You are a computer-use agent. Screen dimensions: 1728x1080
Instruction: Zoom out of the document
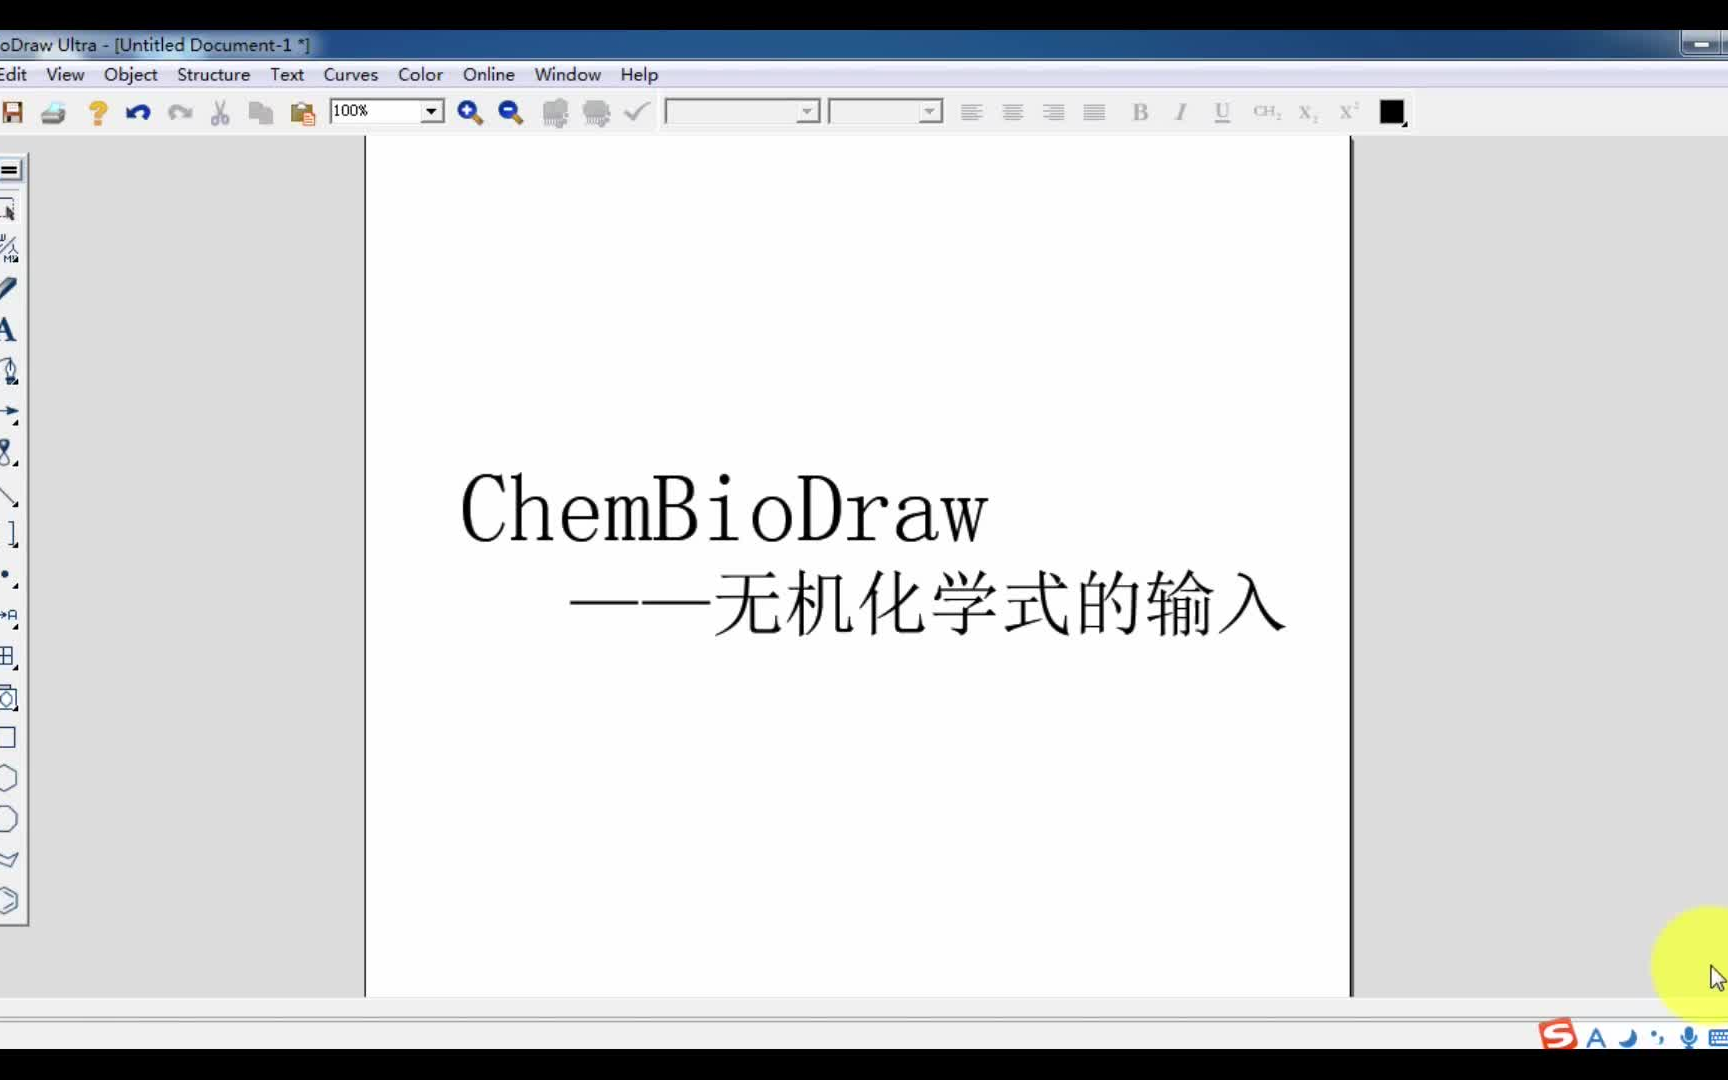(510, 112)
